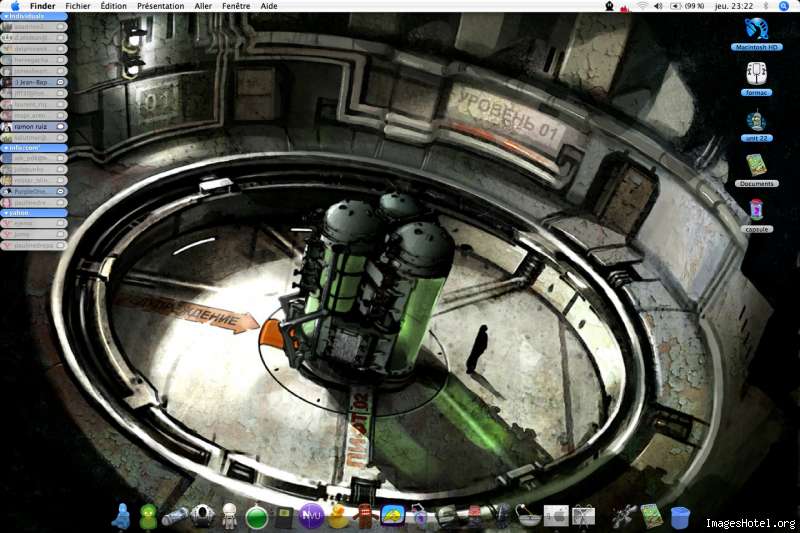
Task: Open the Documents folder on desktop
Action: [x=756, y=170]
